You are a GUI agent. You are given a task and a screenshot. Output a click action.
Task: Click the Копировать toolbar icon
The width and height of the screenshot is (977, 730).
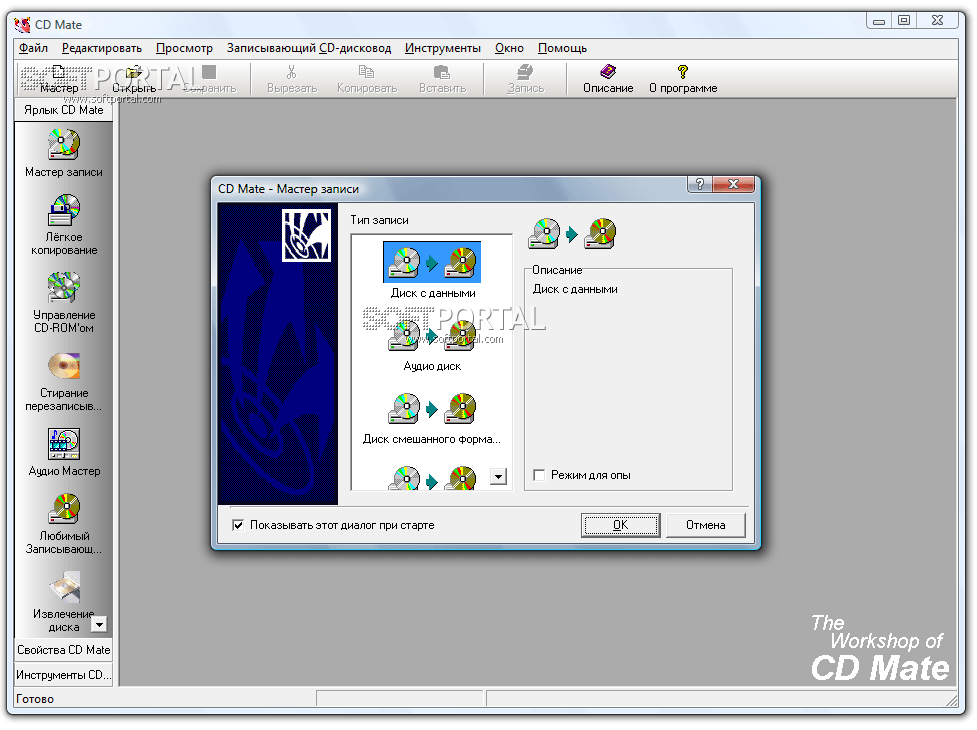(x=366, y=72)
